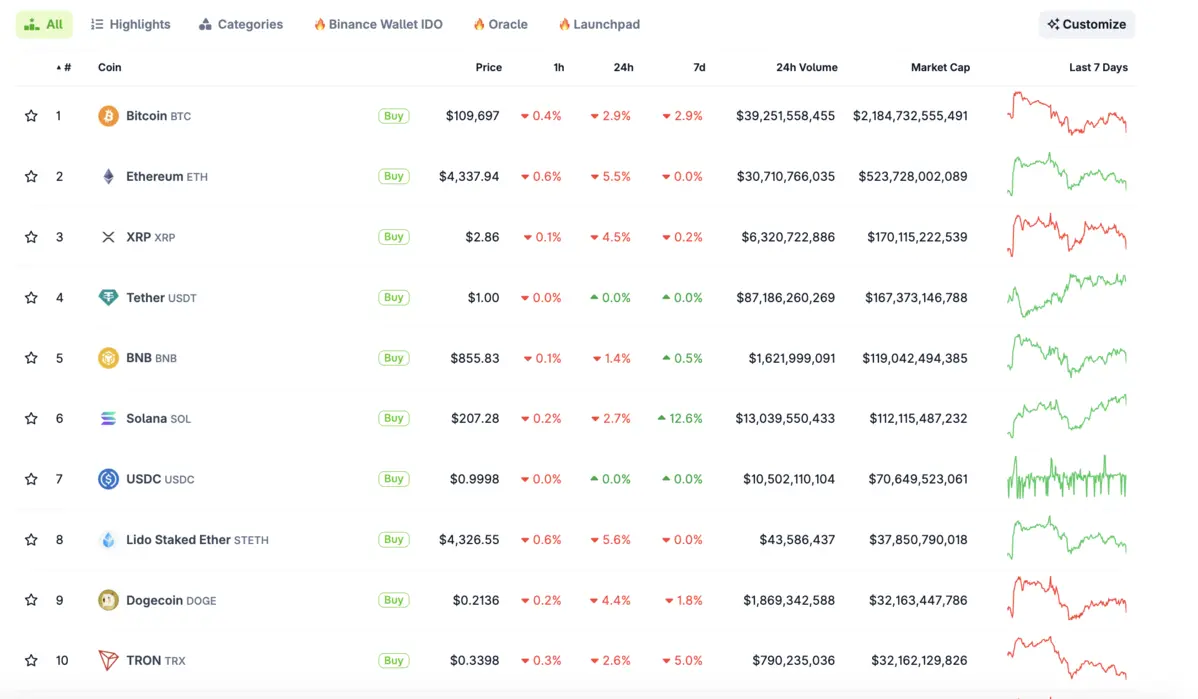Viewport: 1198px width, 699px height.
Task: Click the TRON logo icon
Action: coord(108,661)
